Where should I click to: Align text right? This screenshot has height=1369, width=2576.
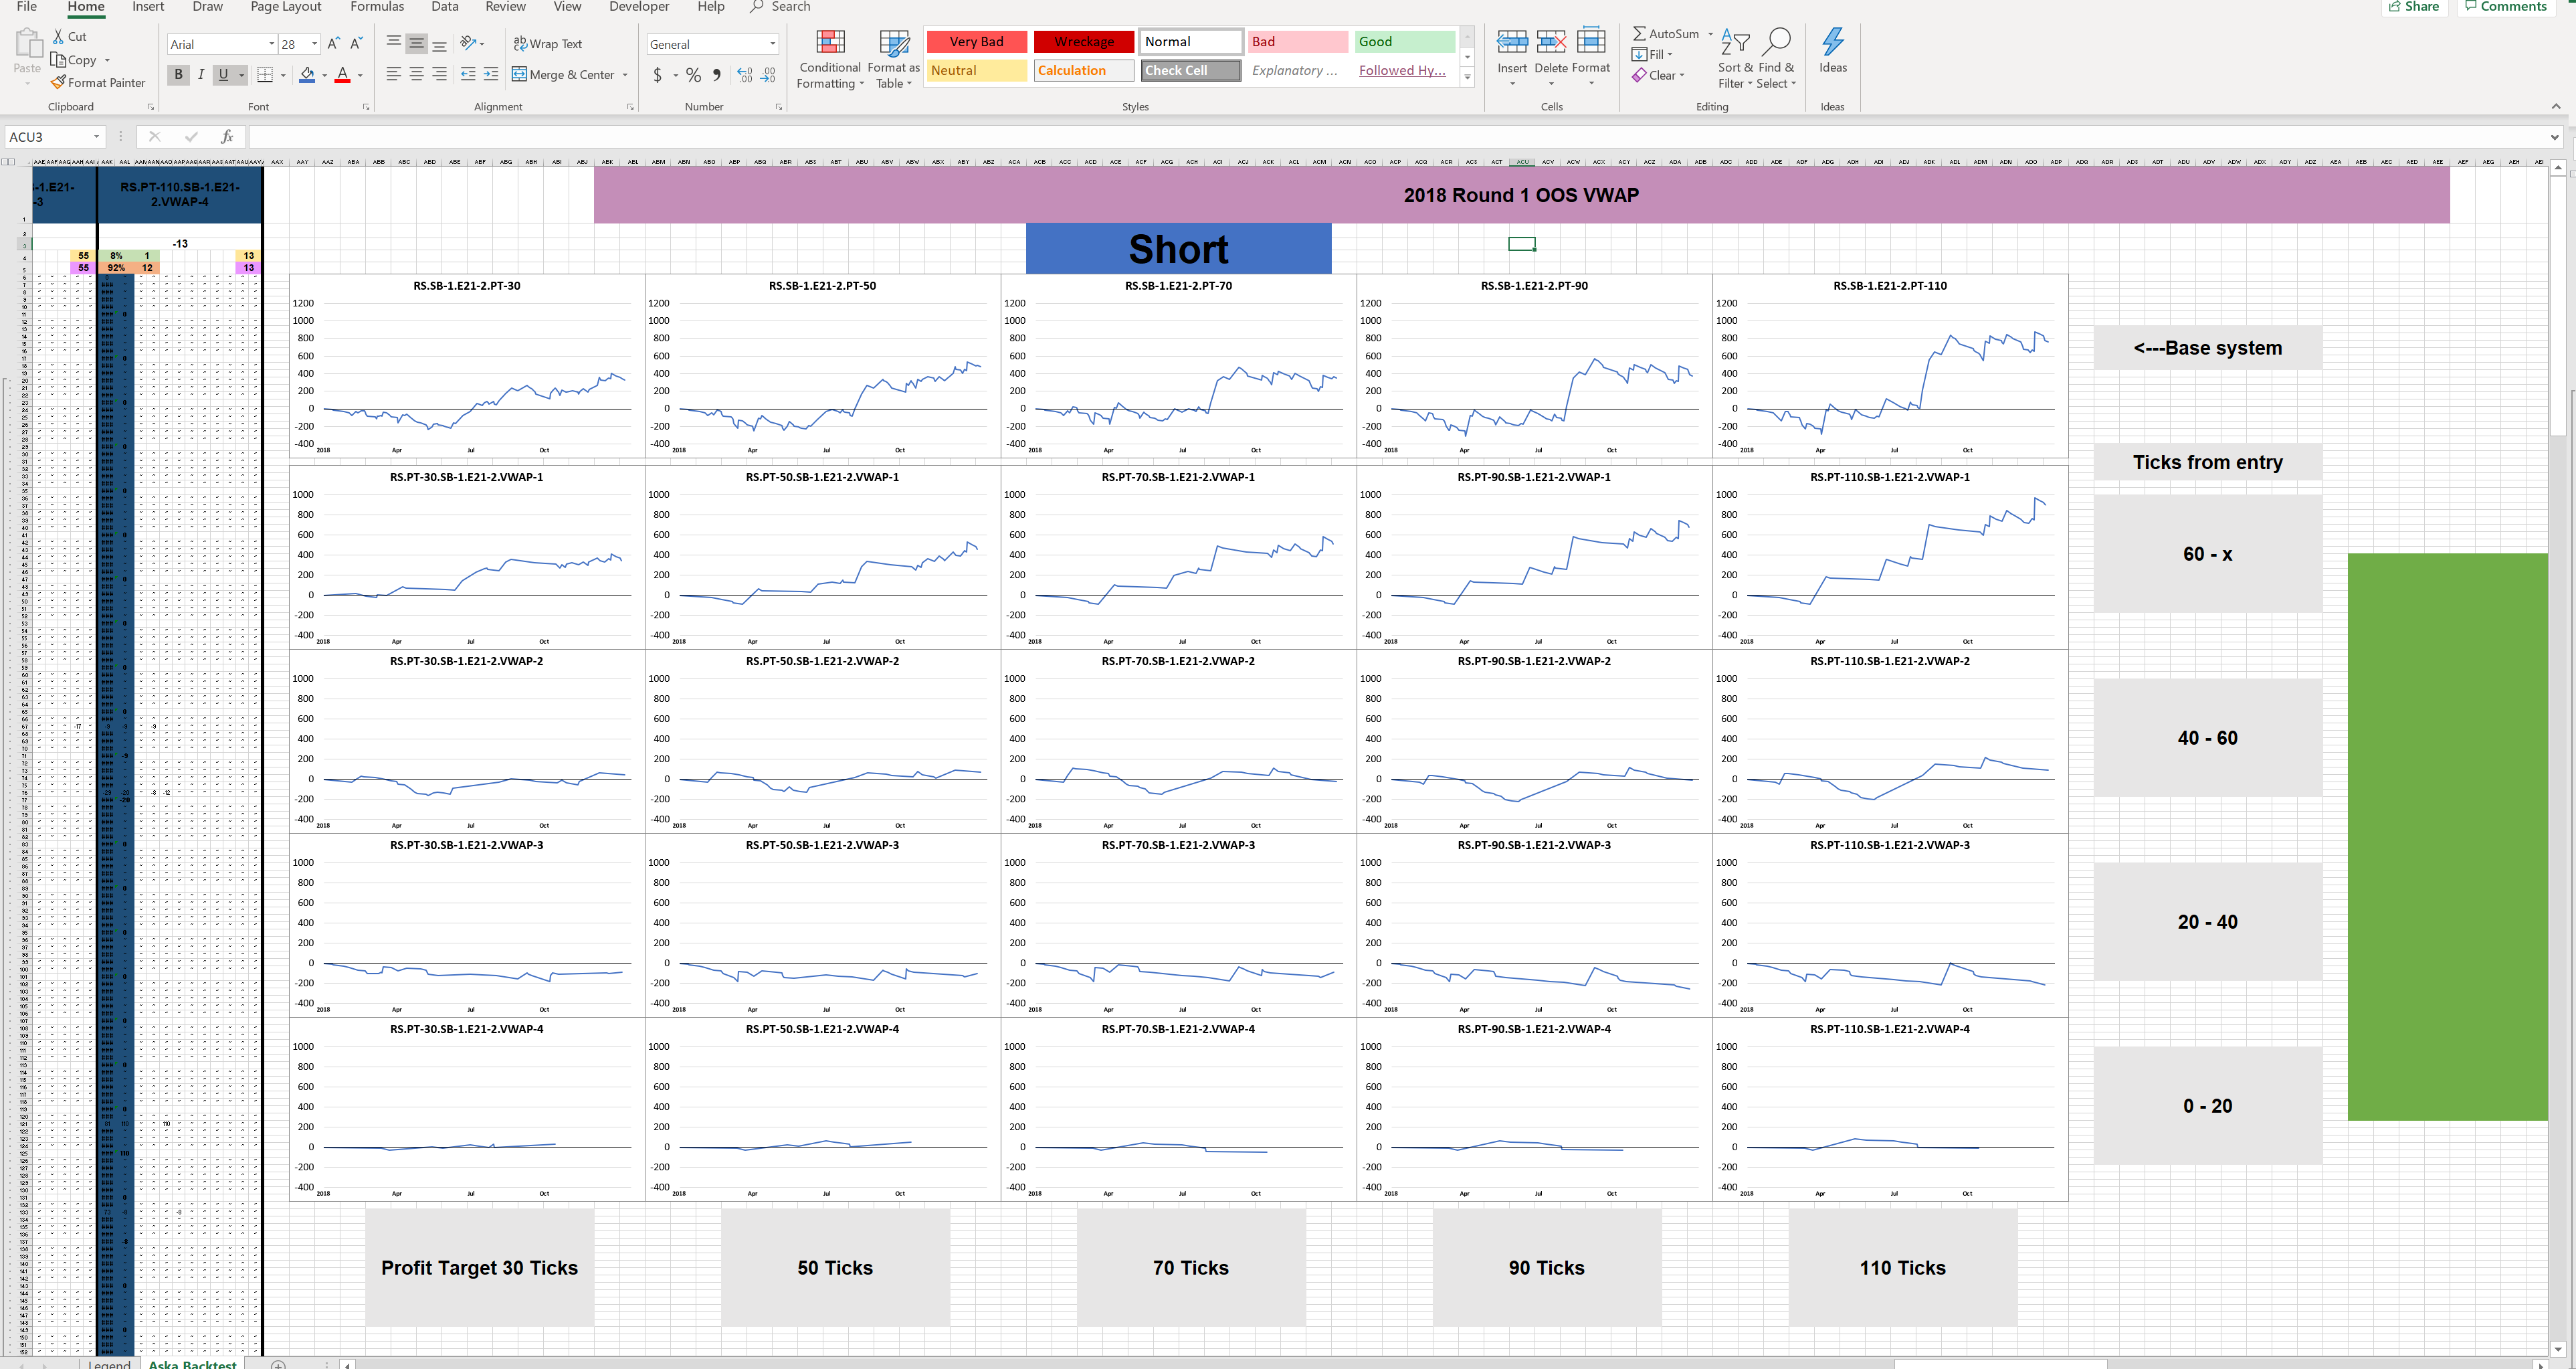coord(439,75)
